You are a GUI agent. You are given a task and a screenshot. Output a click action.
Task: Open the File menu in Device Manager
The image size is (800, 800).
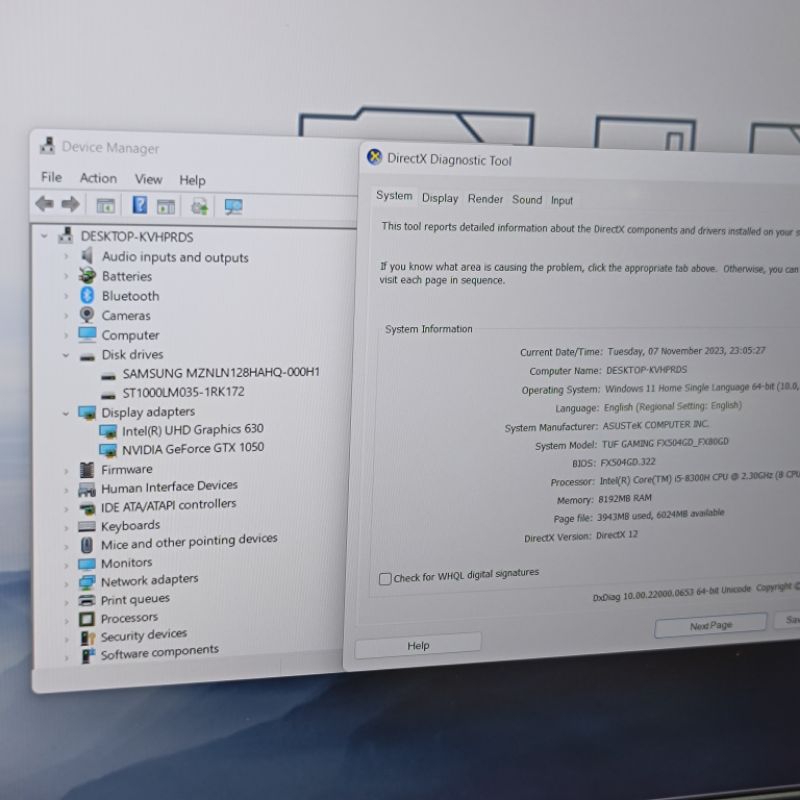tap(52, 177)
